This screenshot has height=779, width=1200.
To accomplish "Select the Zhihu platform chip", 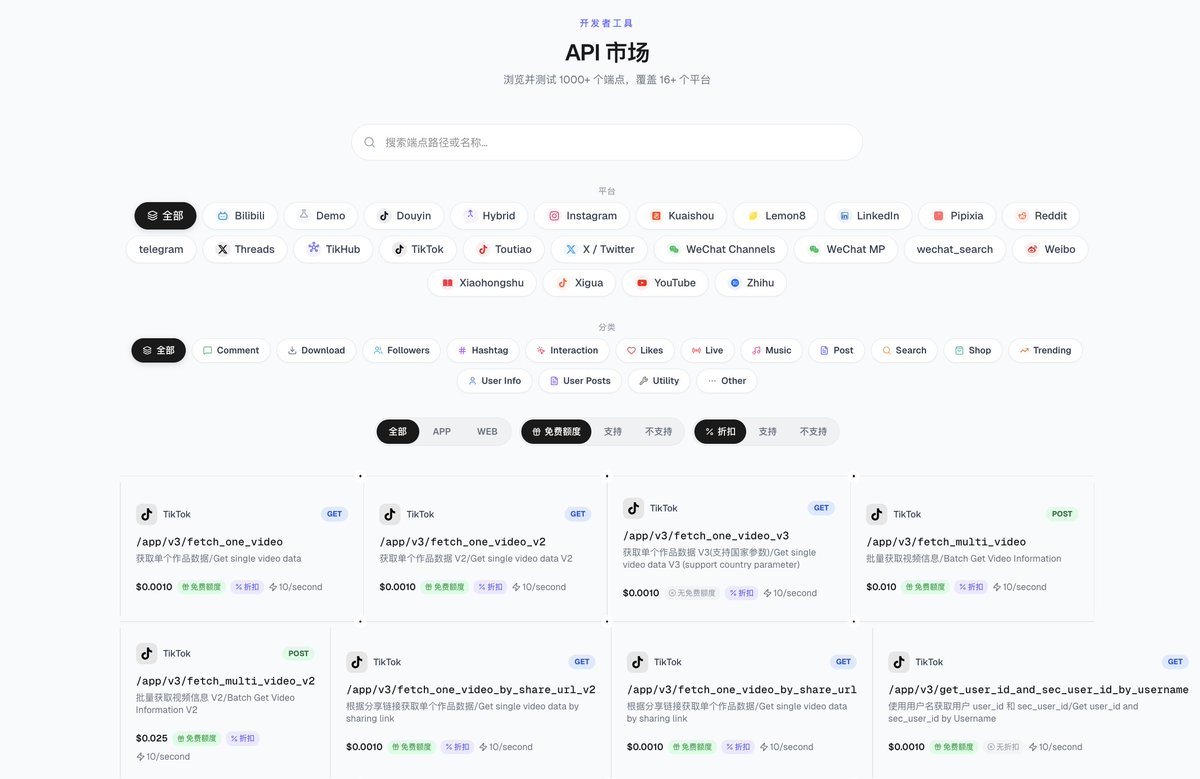I will tap(751, 283).
